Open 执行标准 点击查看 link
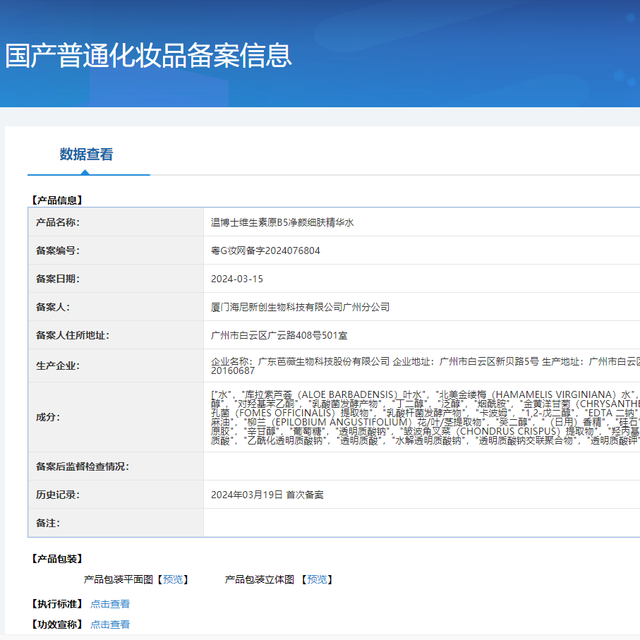 coord(110,604)
